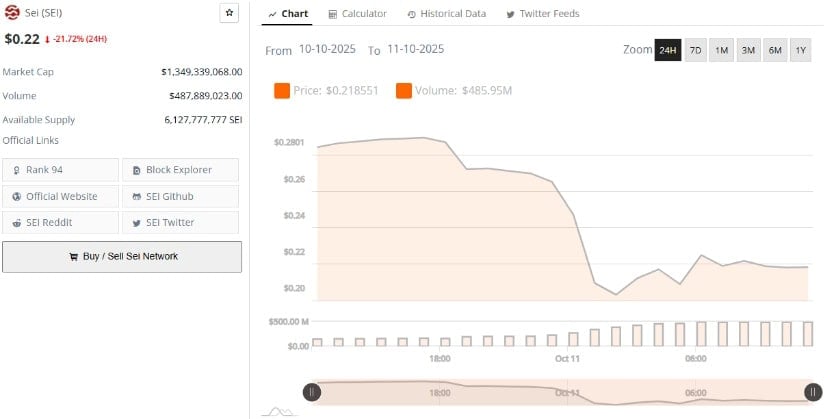
Task: Select 1Y zoom range
Action: (800, 50)
